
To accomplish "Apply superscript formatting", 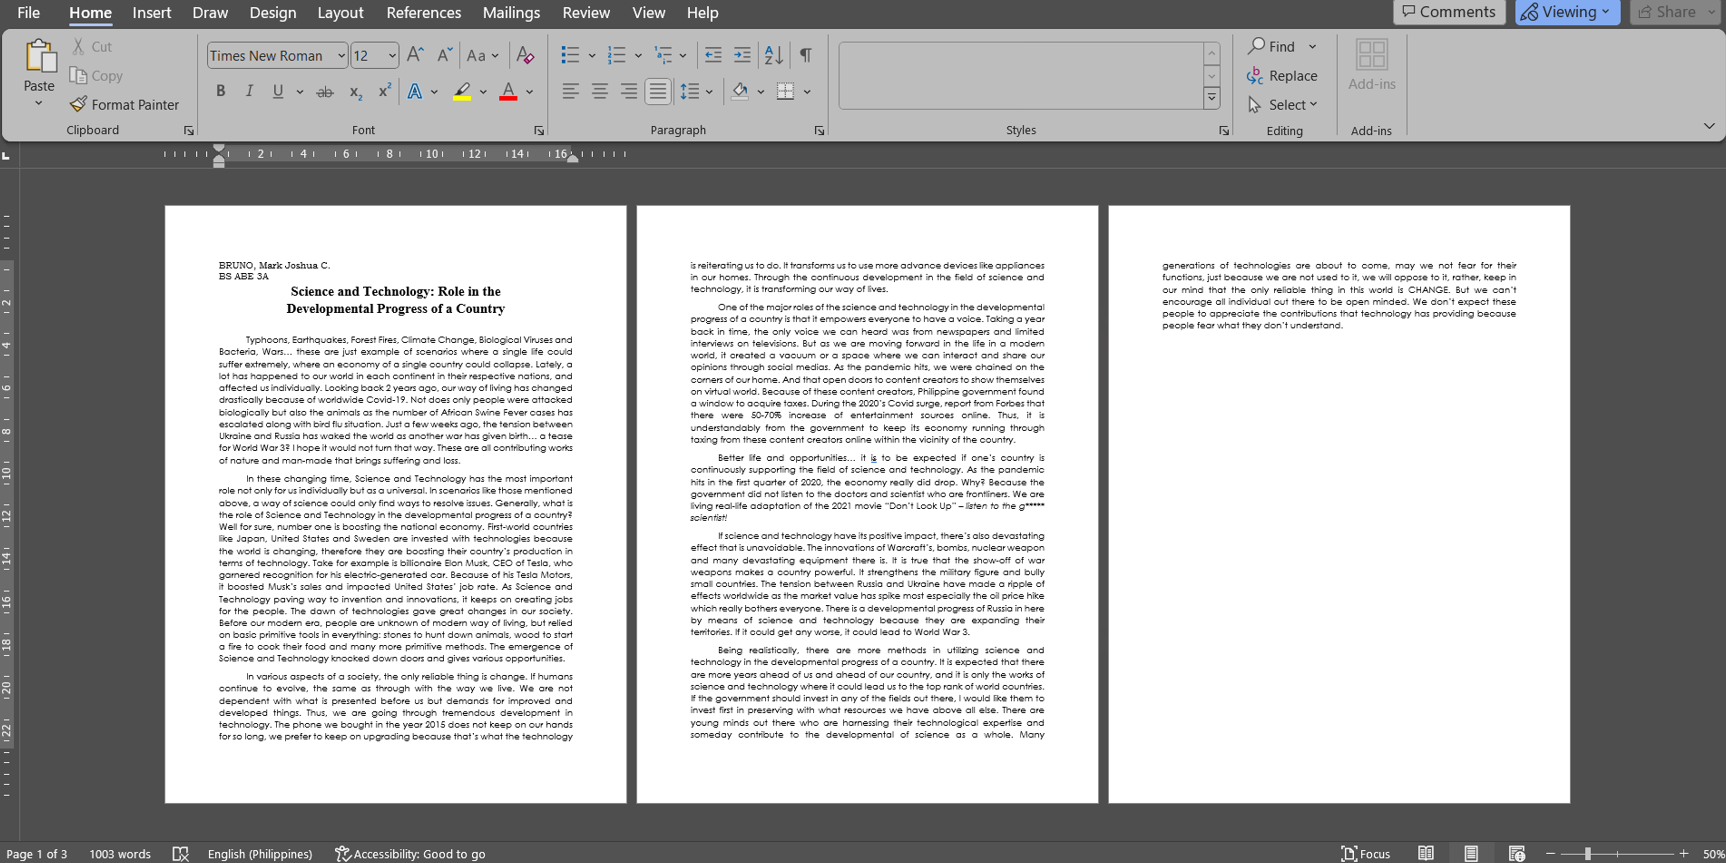I will (x=384, y=92).
